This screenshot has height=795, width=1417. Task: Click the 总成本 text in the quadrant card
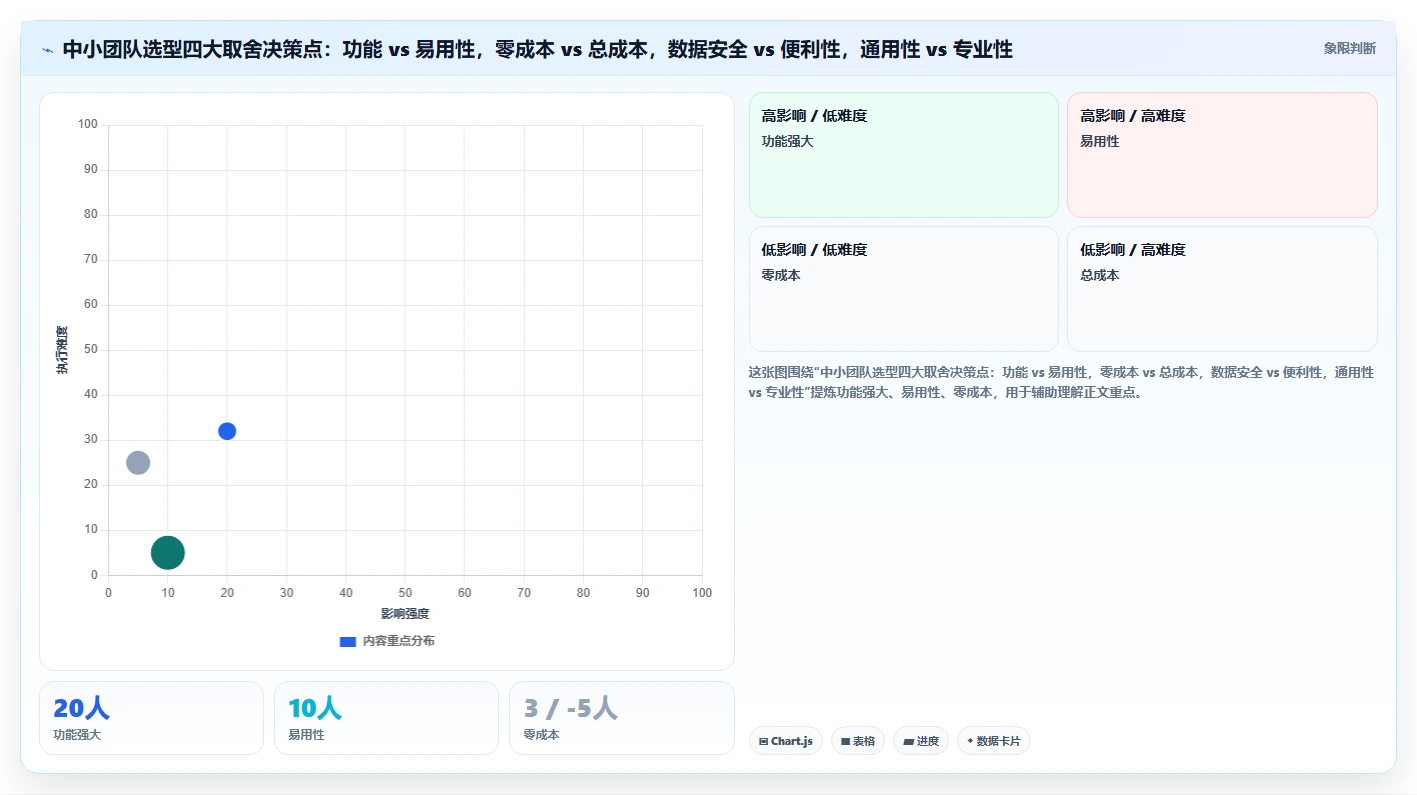pyautogui.click(x=1100, y=275)
